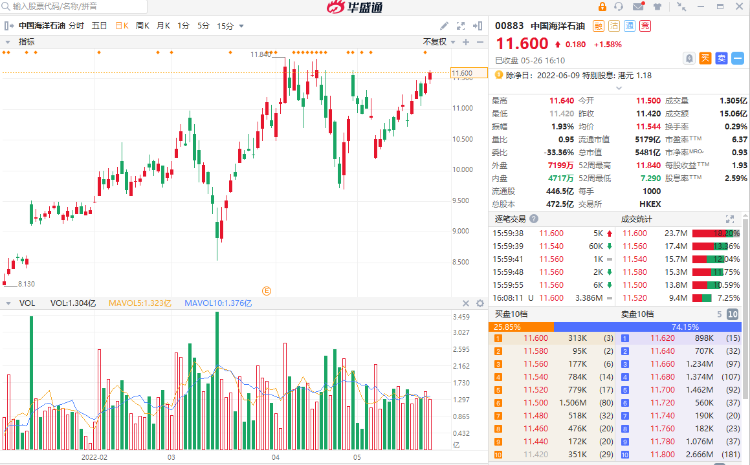Open more intervals dropdown after 15分
Image resolution: width=750 pixels, height=465 pixels.
[x=241, y=26]
